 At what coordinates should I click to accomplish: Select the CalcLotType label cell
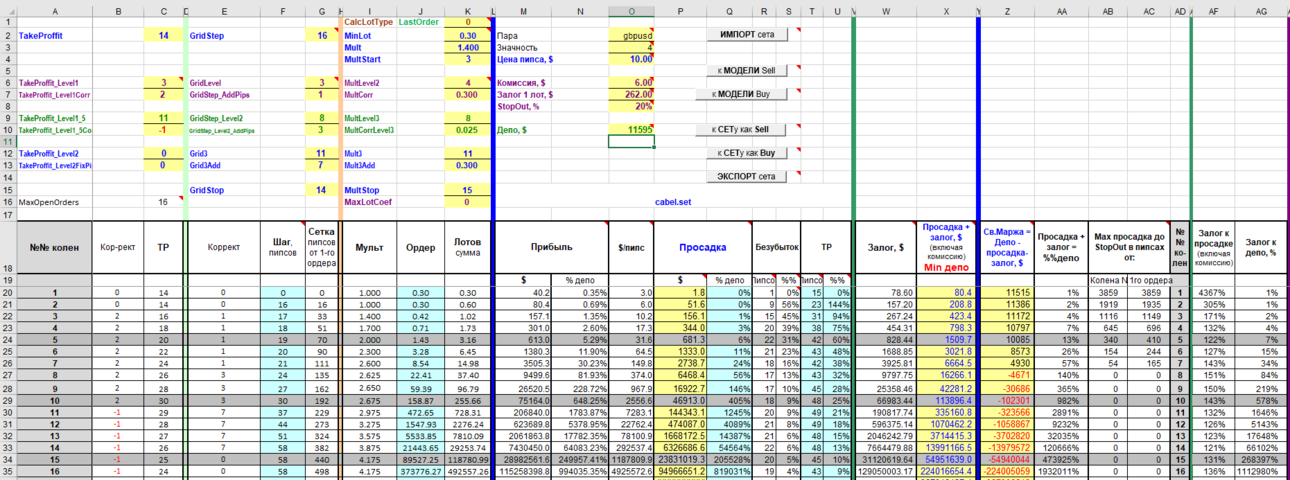pos(369,21)
